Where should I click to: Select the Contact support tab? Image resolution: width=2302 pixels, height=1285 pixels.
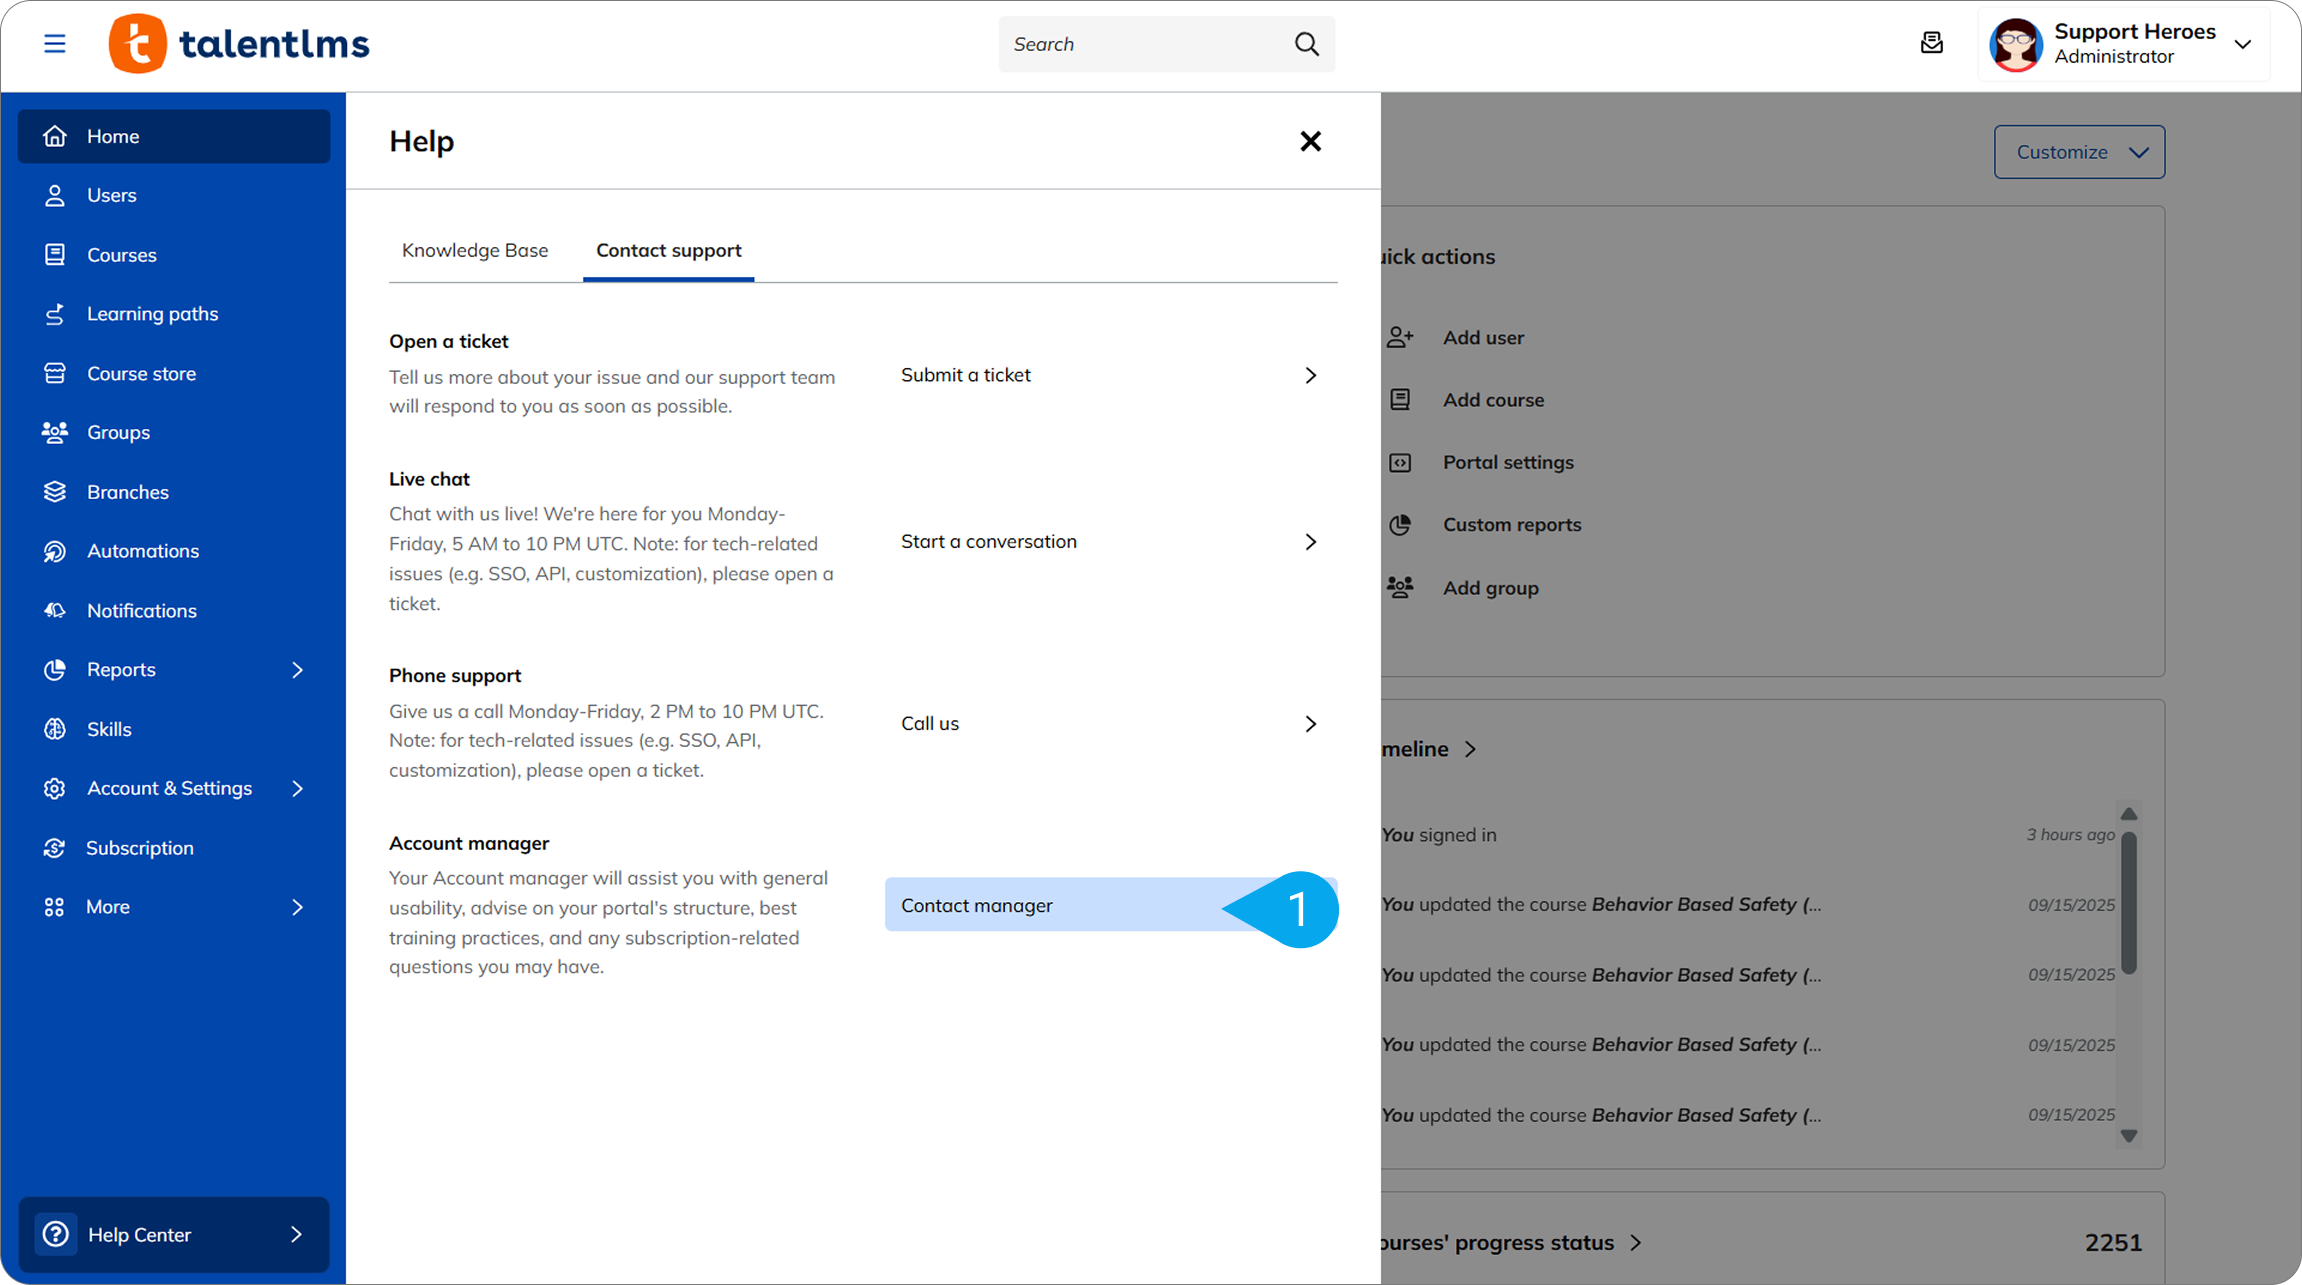668,250
